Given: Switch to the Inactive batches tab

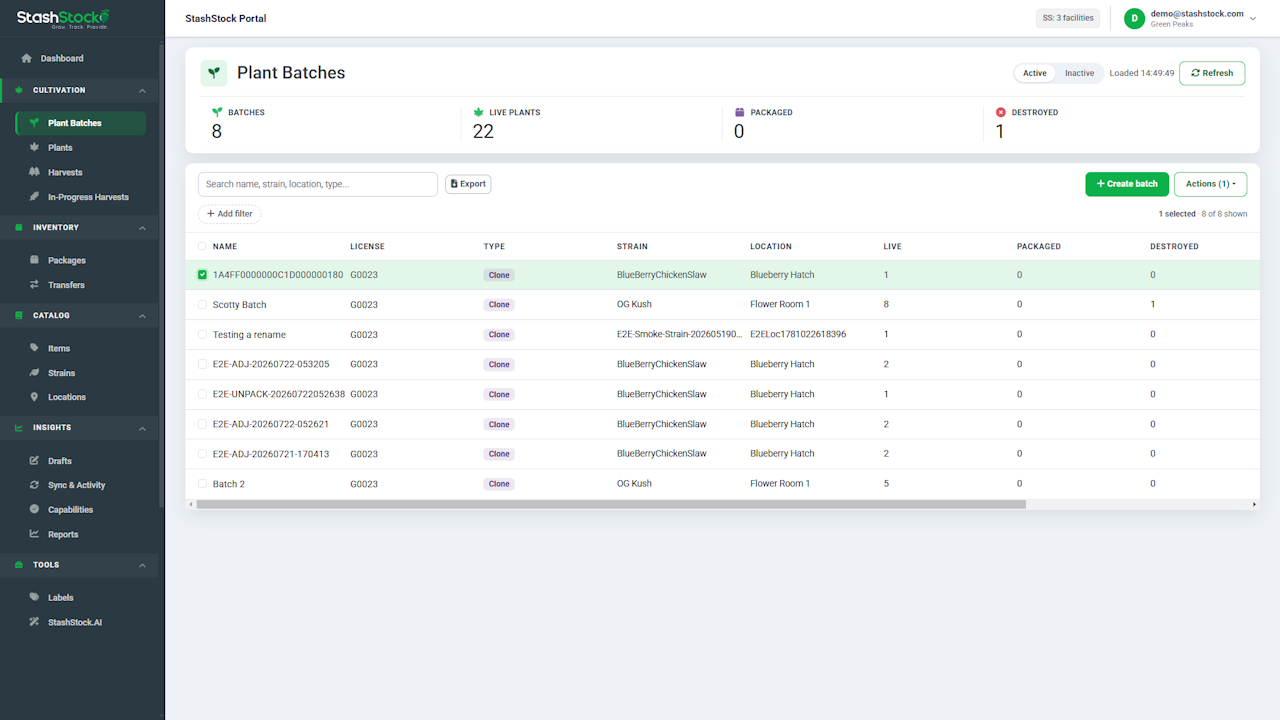Looking at the screenshot, I should pyautogui.click(x=1079, y=73).
